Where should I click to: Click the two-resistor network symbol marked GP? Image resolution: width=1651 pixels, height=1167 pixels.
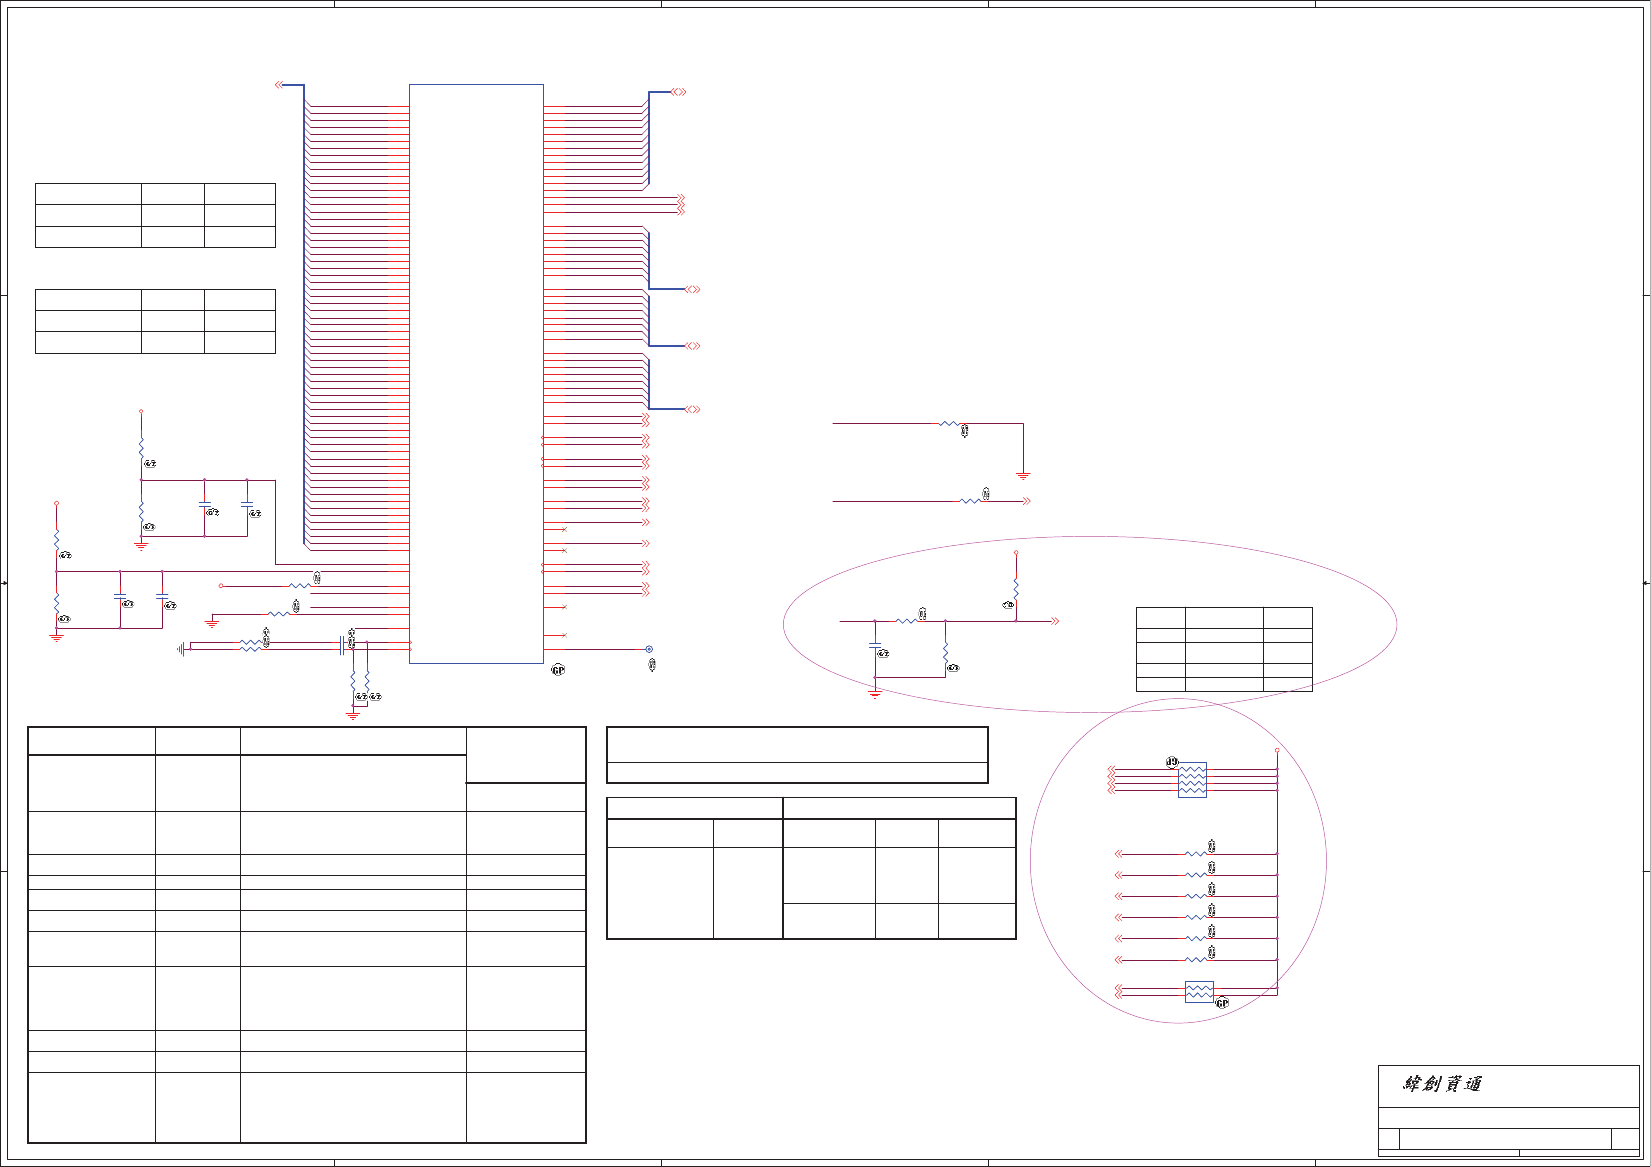click(1199, 992)
